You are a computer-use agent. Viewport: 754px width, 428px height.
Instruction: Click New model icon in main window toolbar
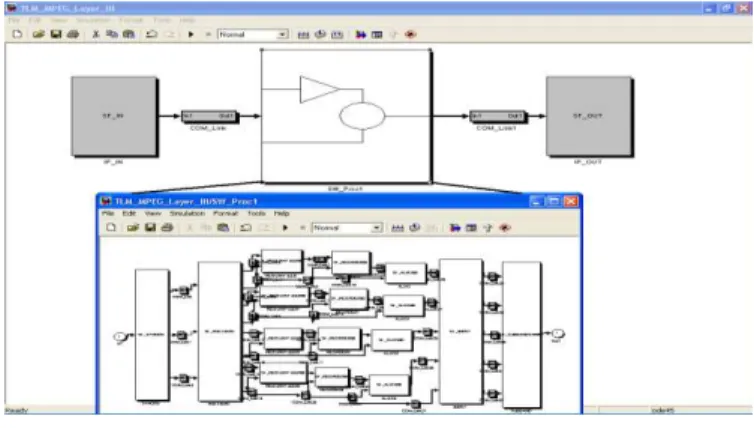[x=17, y=34]
